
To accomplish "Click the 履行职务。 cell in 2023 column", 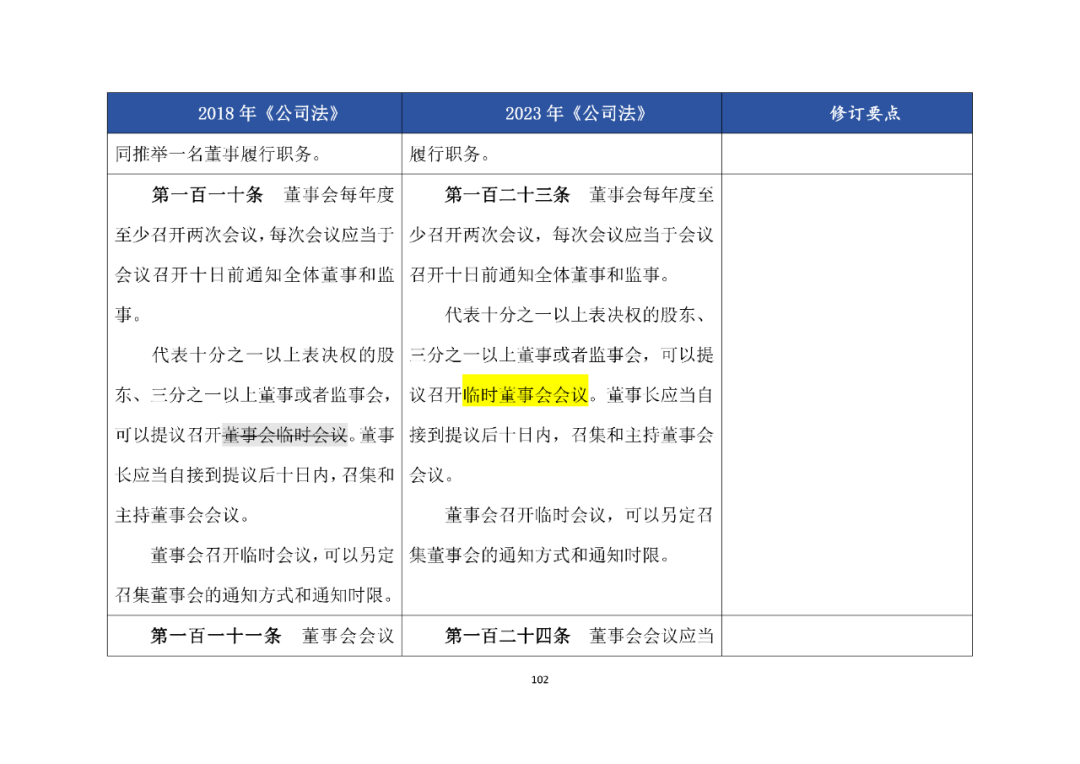I will 449,154.
